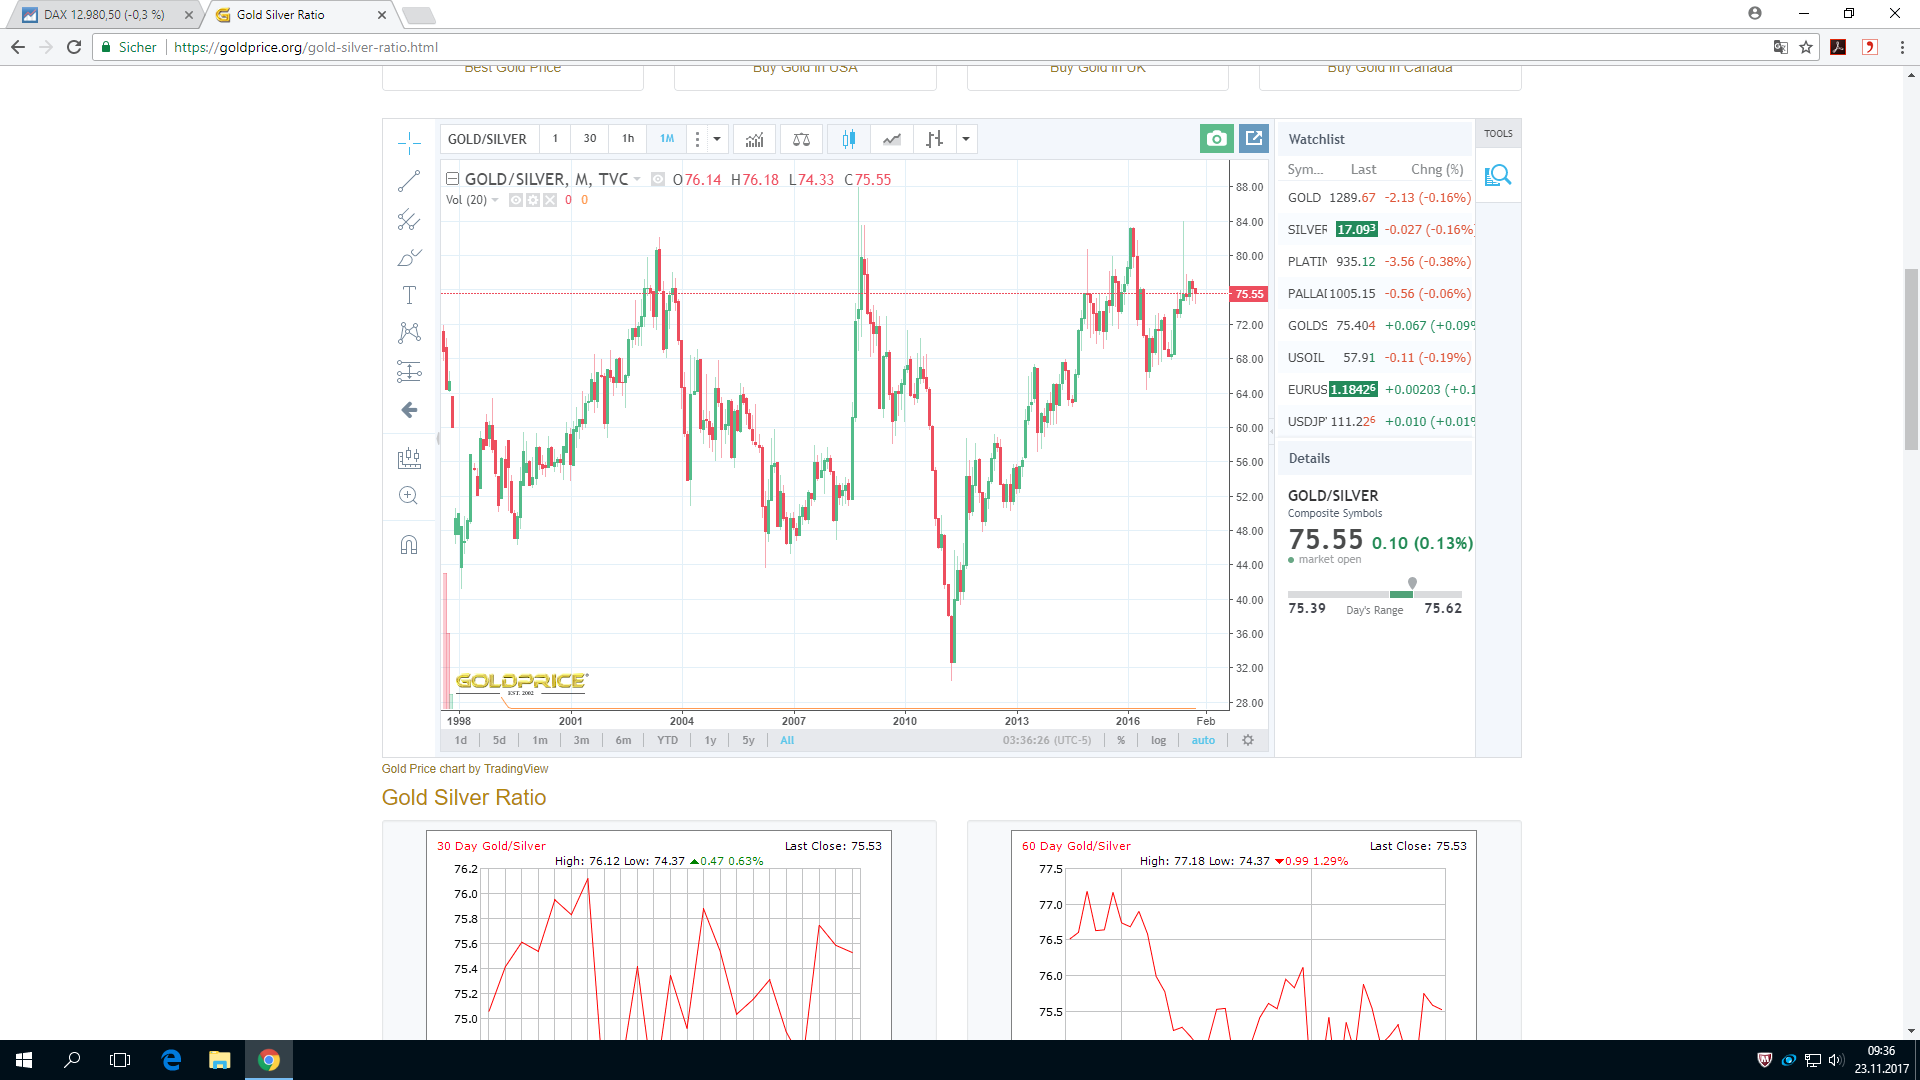Open chart in popup via blue arrow icon
The height and width of the screenshot is (1080, 1920).
tap(1254, 139)
